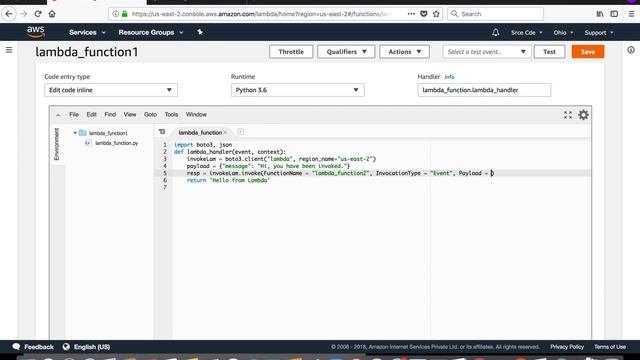Click the Feedback chat bubble icon
Screen dimensions: 640x360
[x=16, y=347]
